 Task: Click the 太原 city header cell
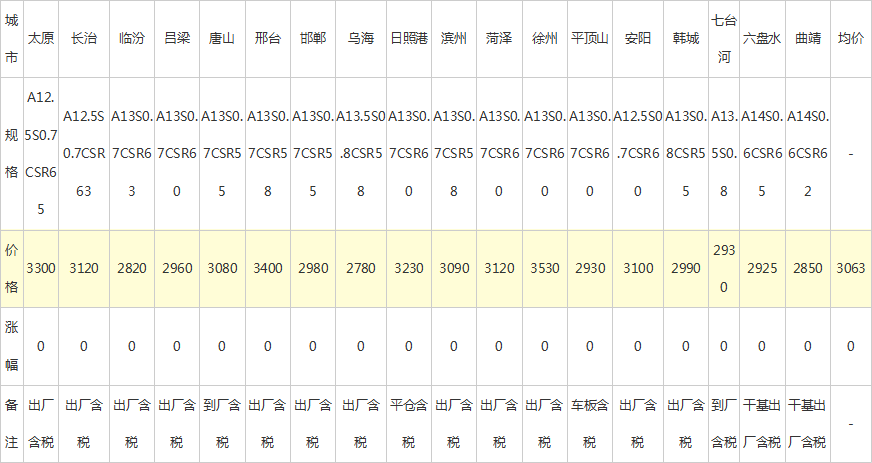41,39
